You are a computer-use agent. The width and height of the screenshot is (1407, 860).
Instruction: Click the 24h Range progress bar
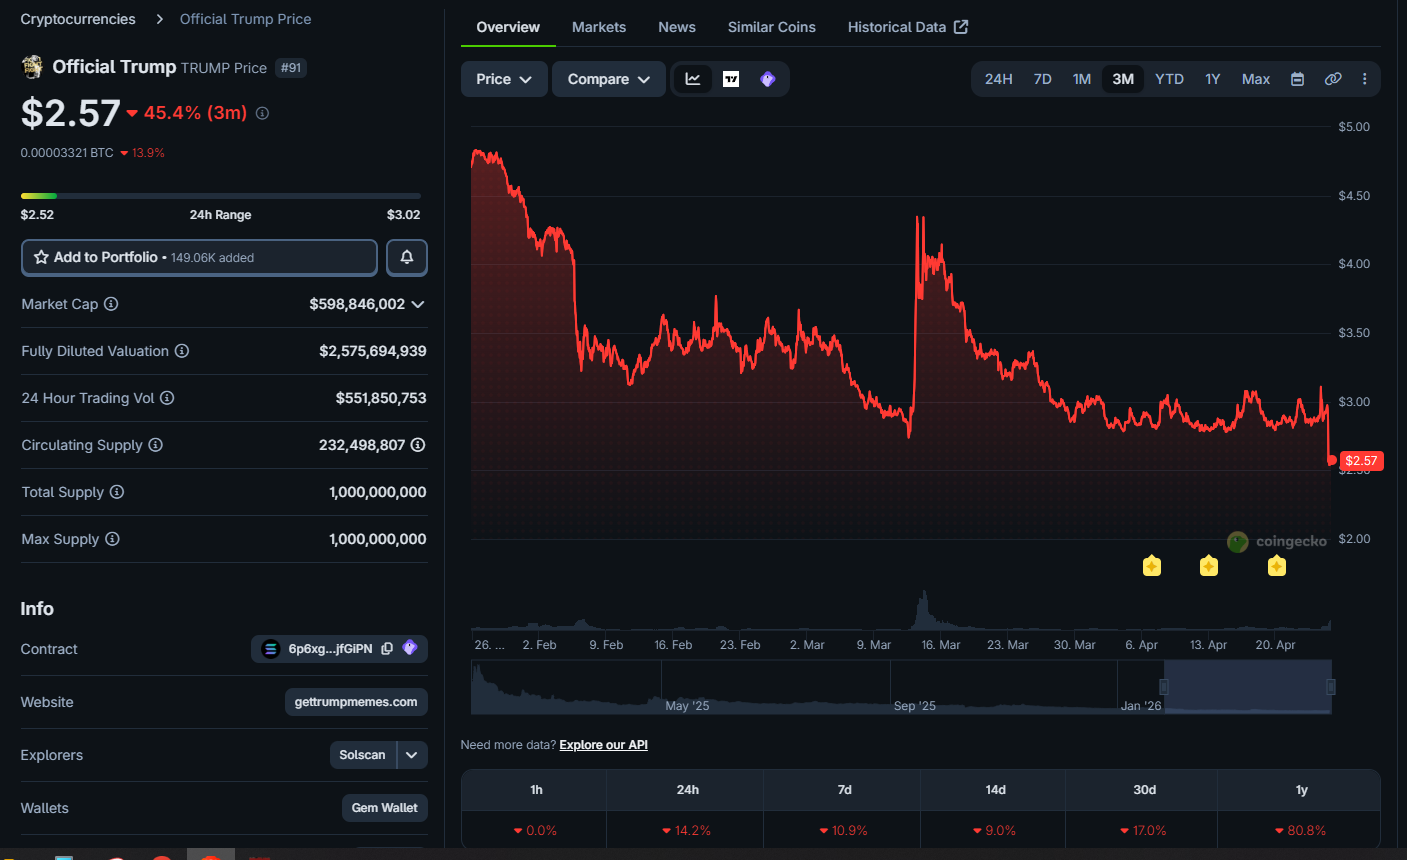[x=221, y=196]
